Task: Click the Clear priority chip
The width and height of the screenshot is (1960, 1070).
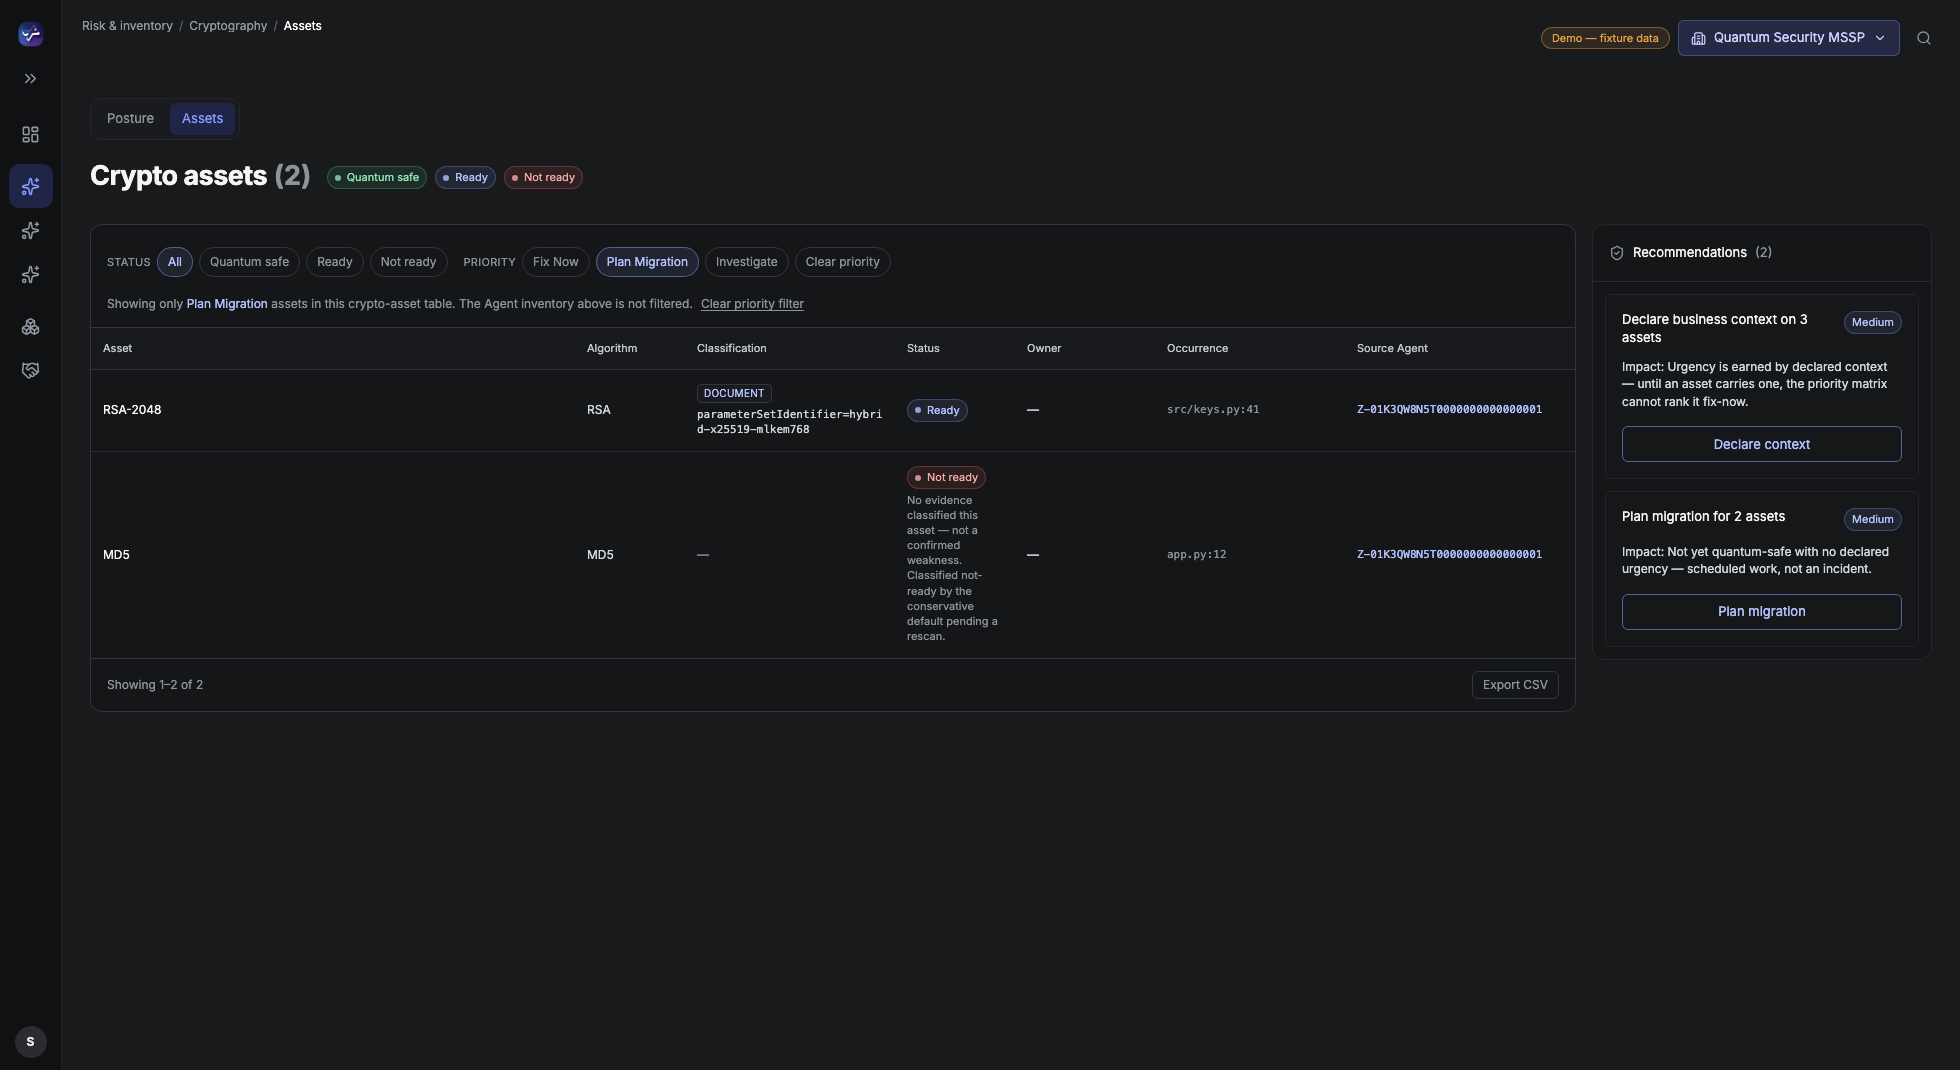Action: tap(843, 262)
